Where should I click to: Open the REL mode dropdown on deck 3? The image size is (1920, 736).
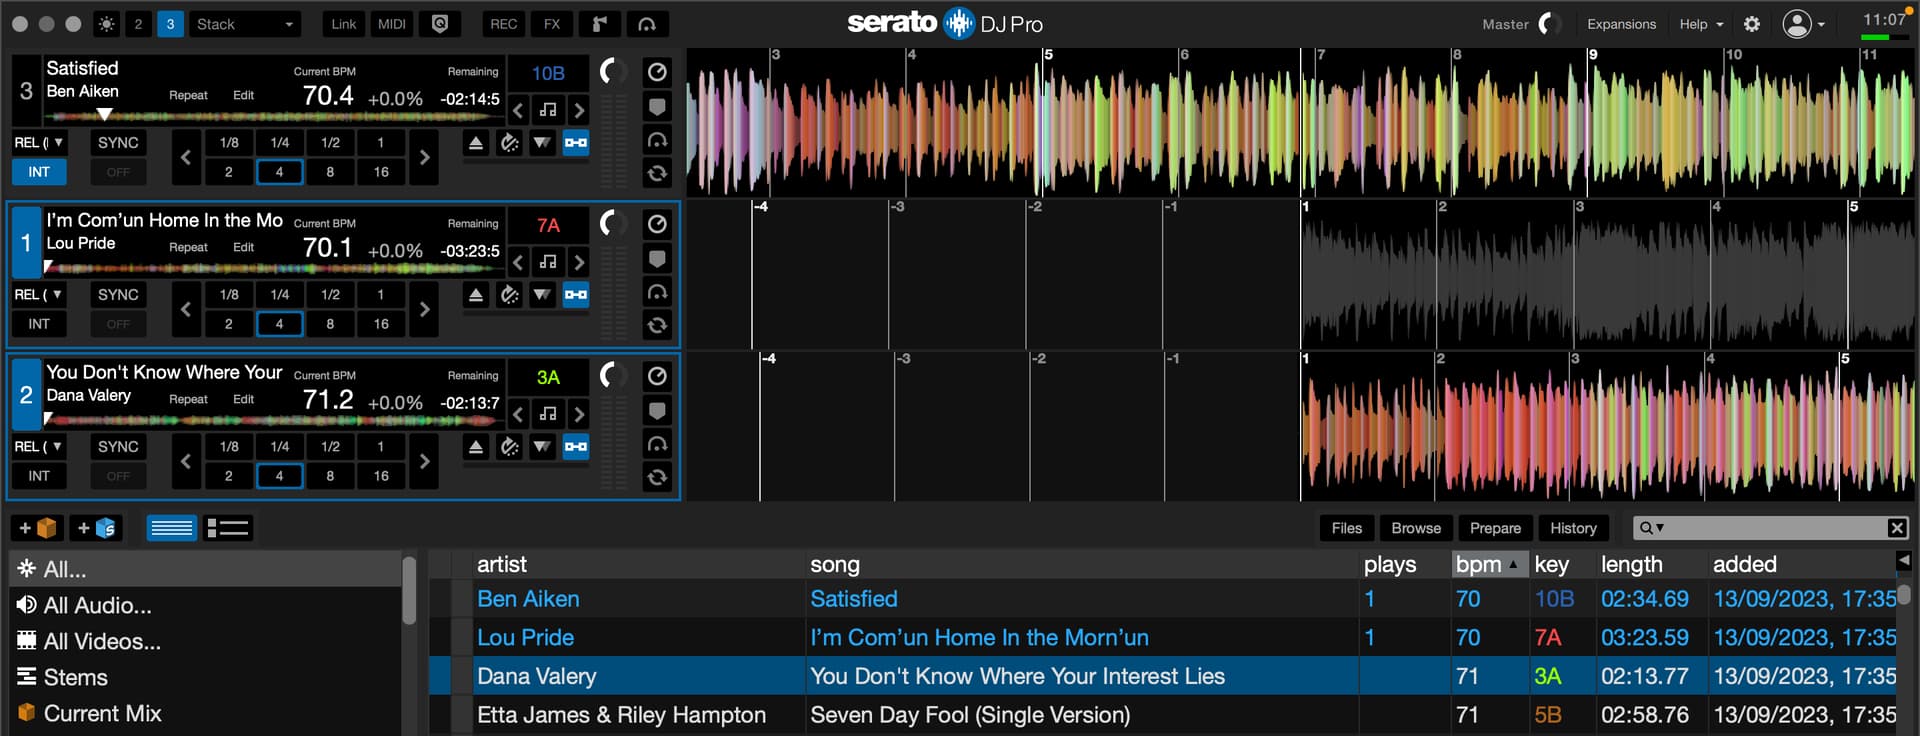click(x=39, y=143)
